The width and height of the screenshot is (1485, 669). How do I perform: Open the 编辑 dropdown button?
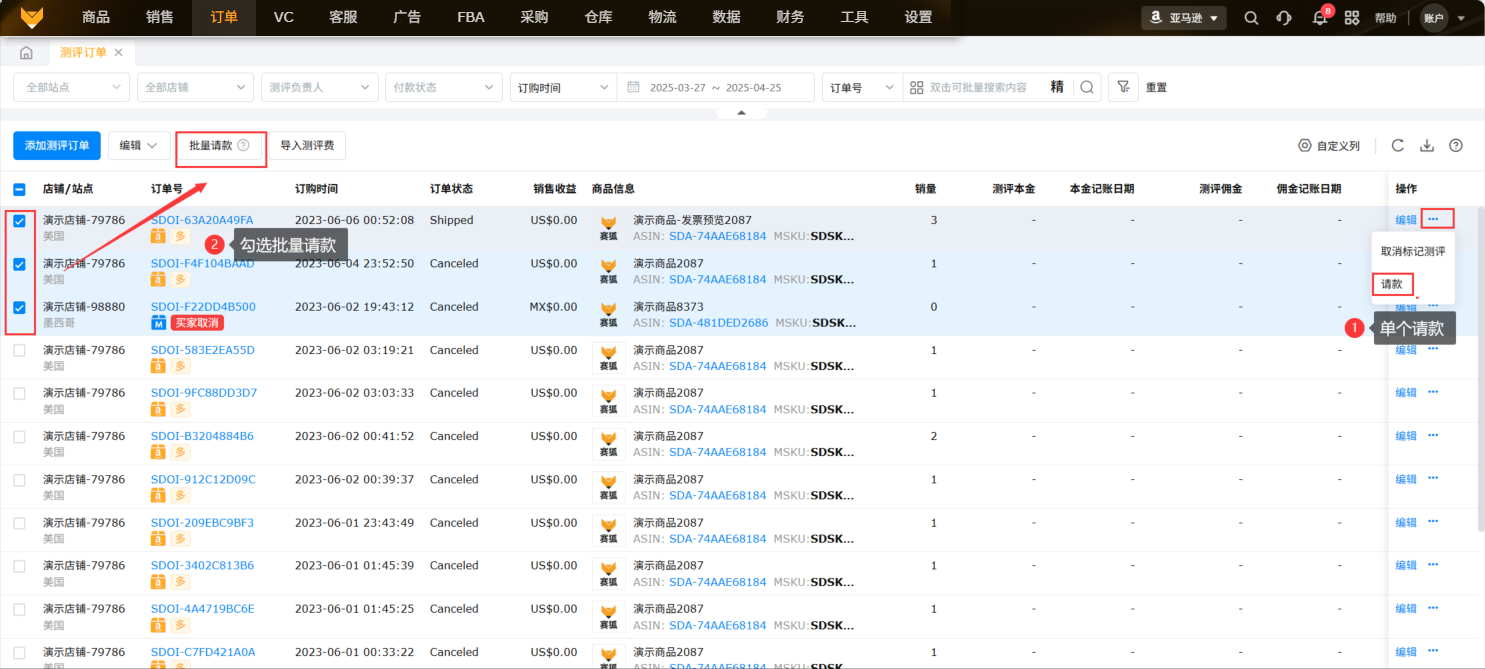[x=138, y=146]
